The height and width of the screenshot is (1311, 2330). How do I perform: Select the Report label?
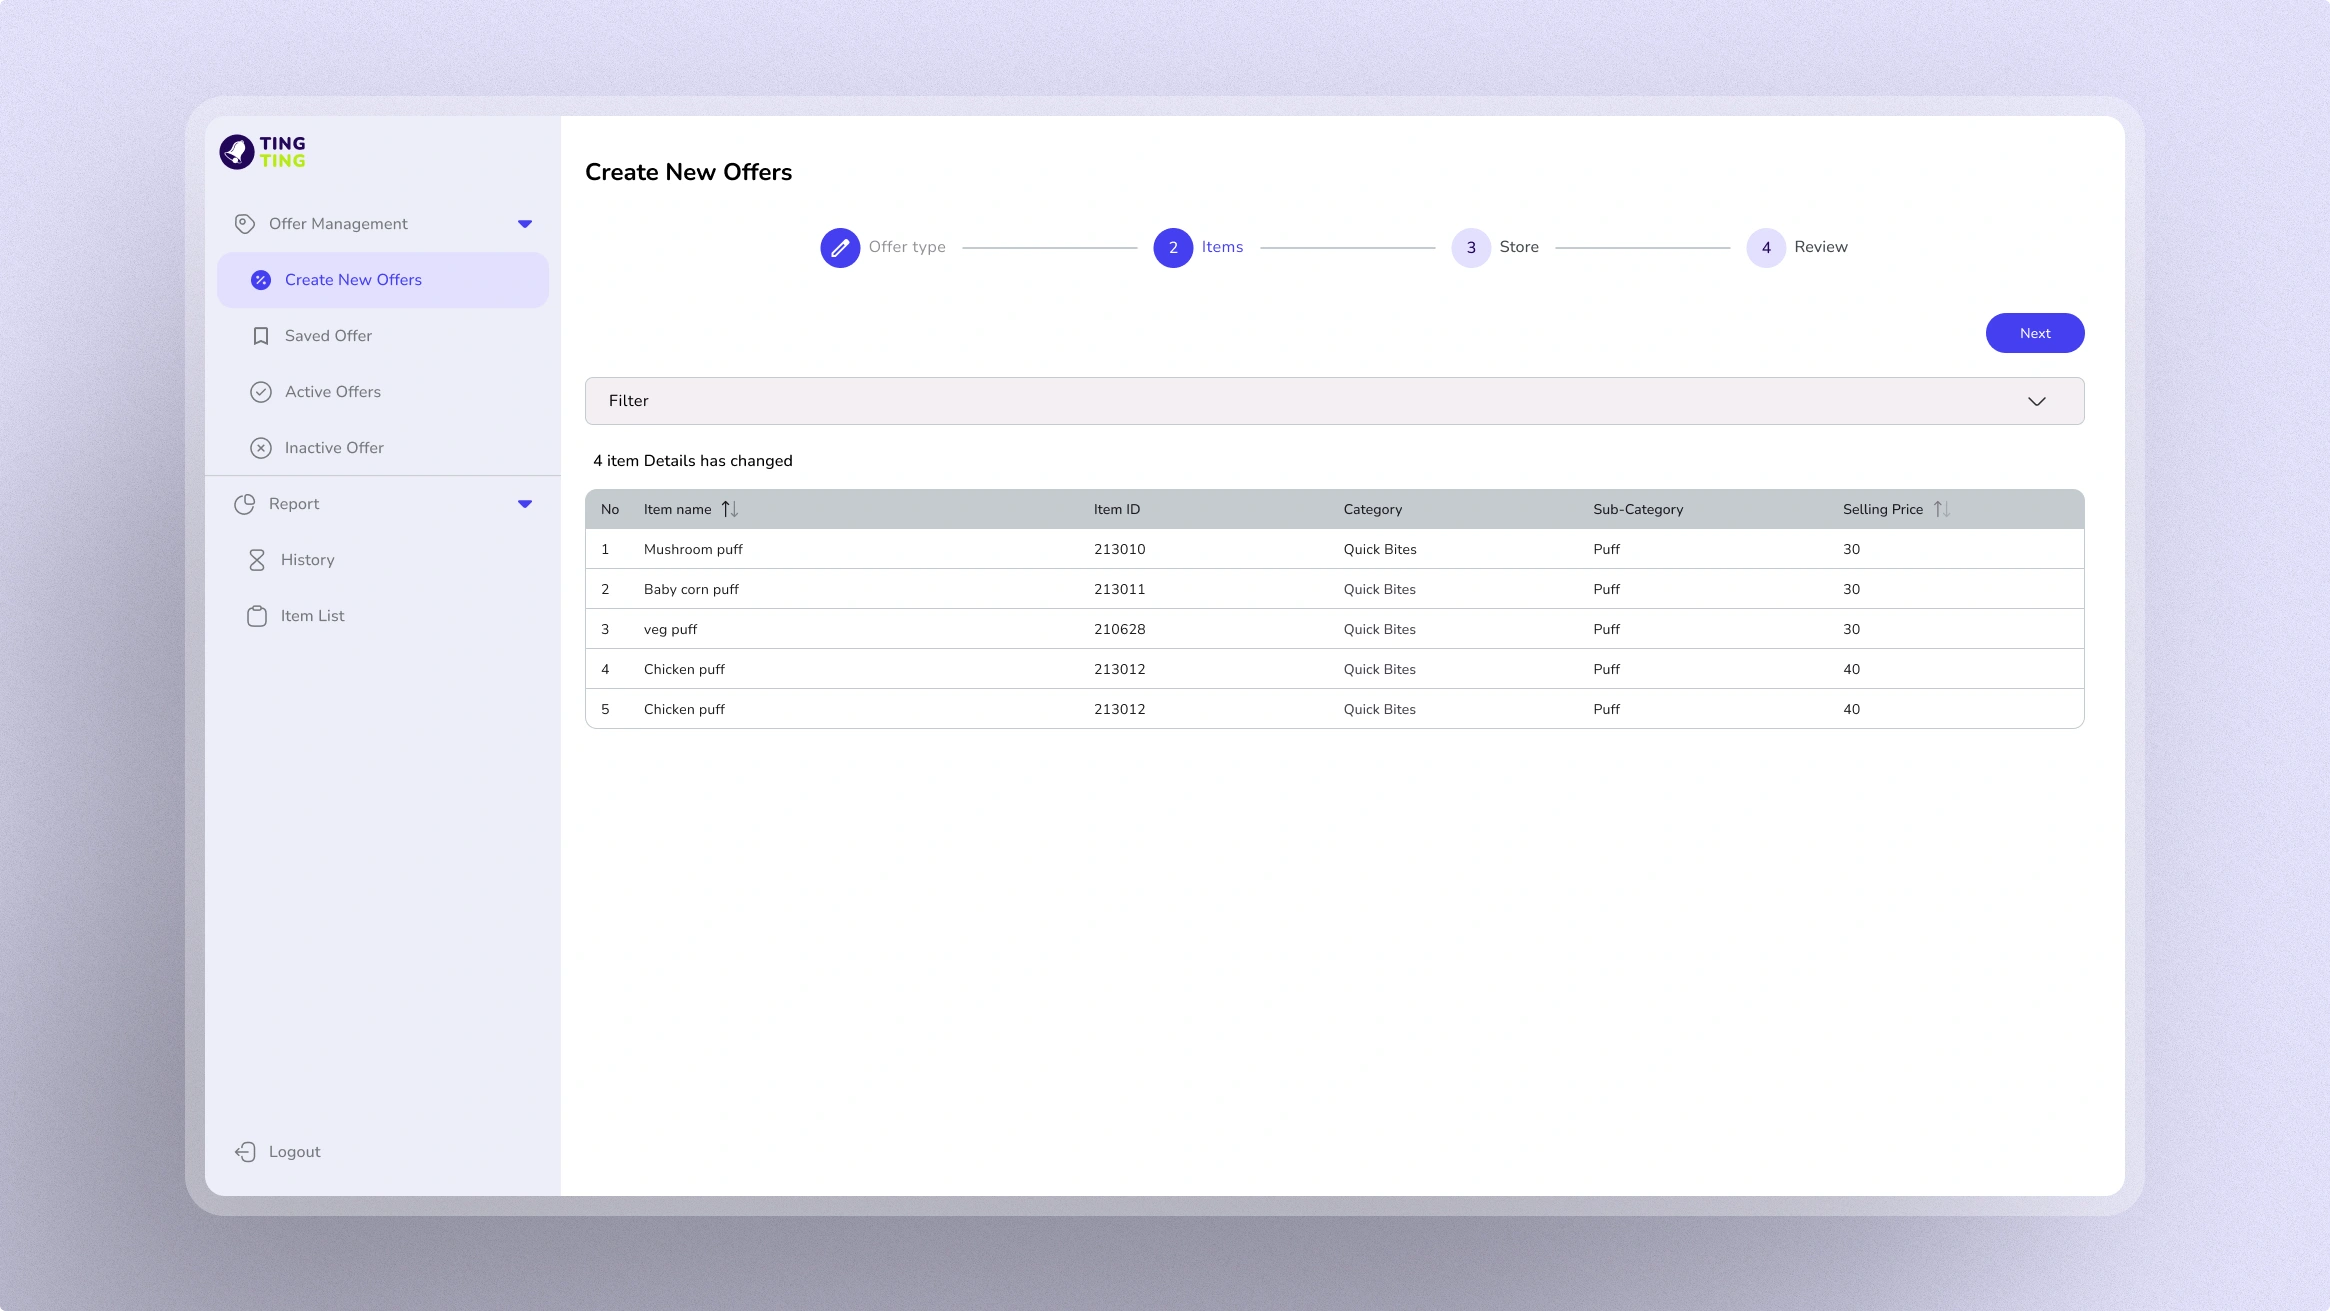point(294,504)
